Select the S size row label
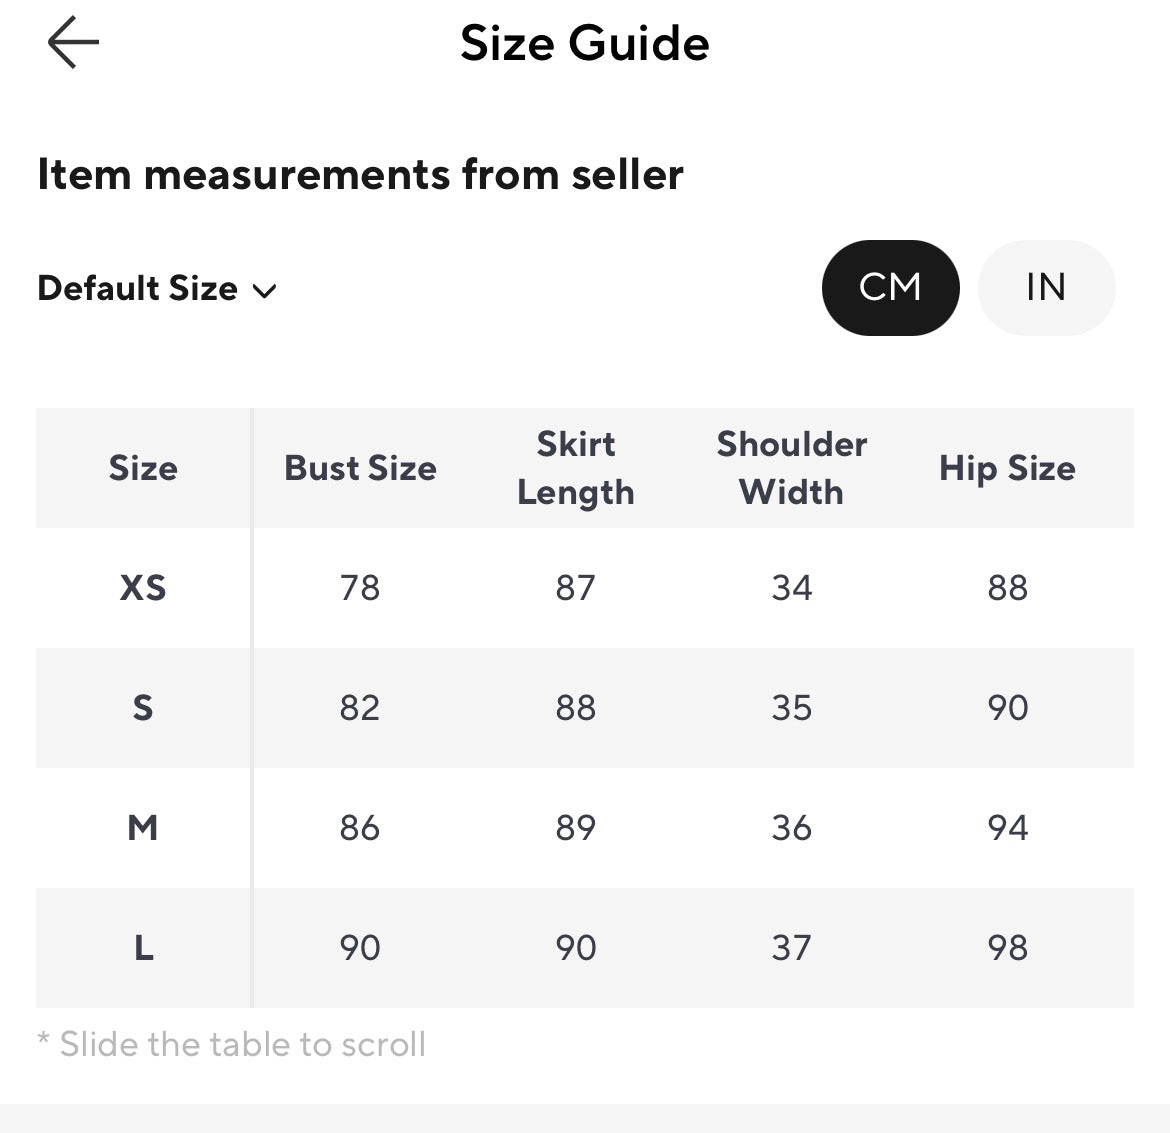 click(x=143, y=708)
